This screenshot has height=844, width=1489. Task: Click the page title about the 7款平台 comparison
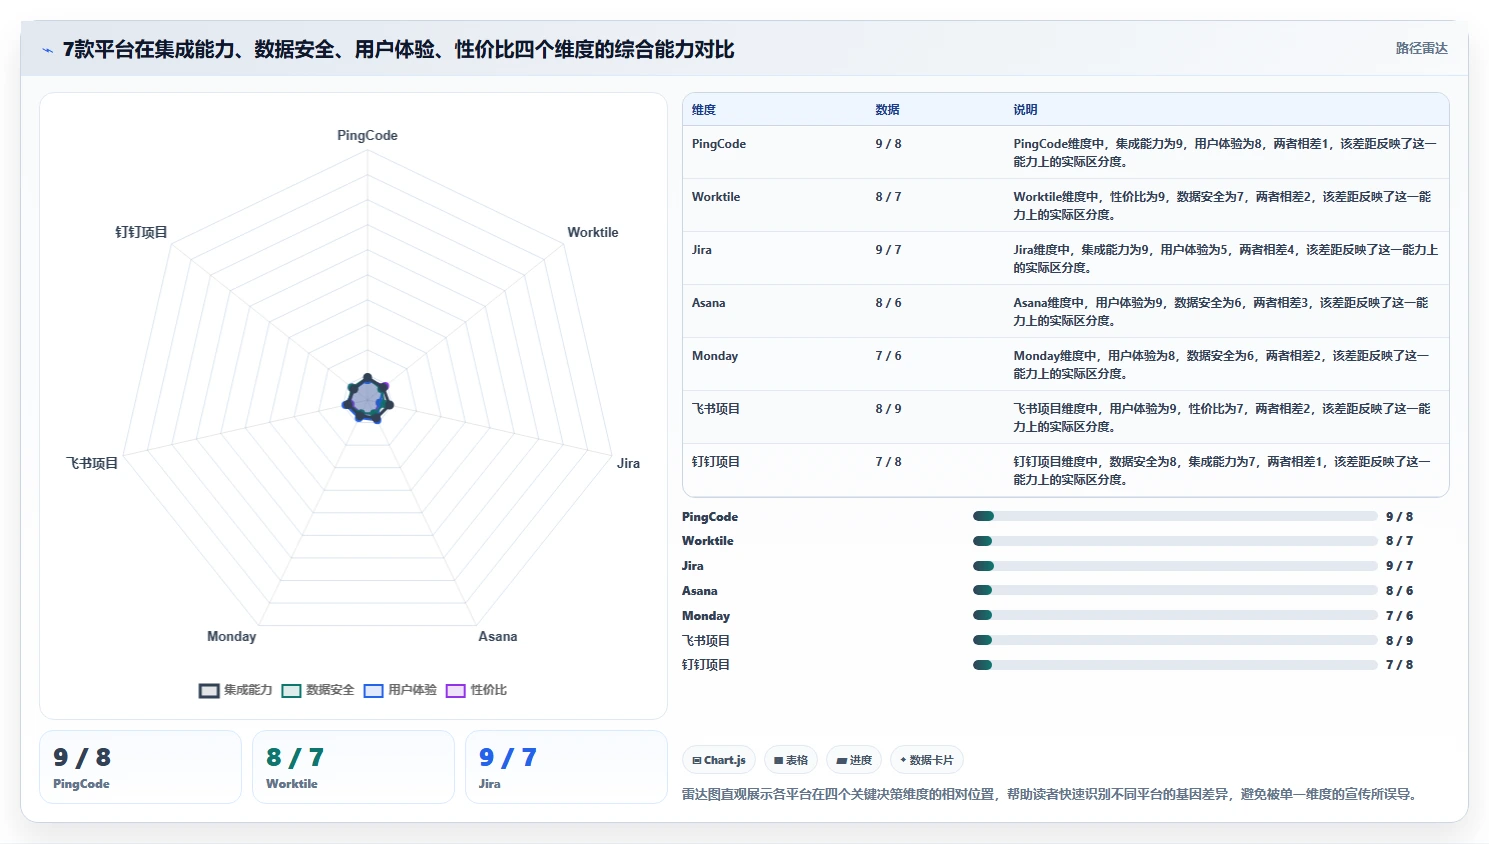tap(398, 50)
